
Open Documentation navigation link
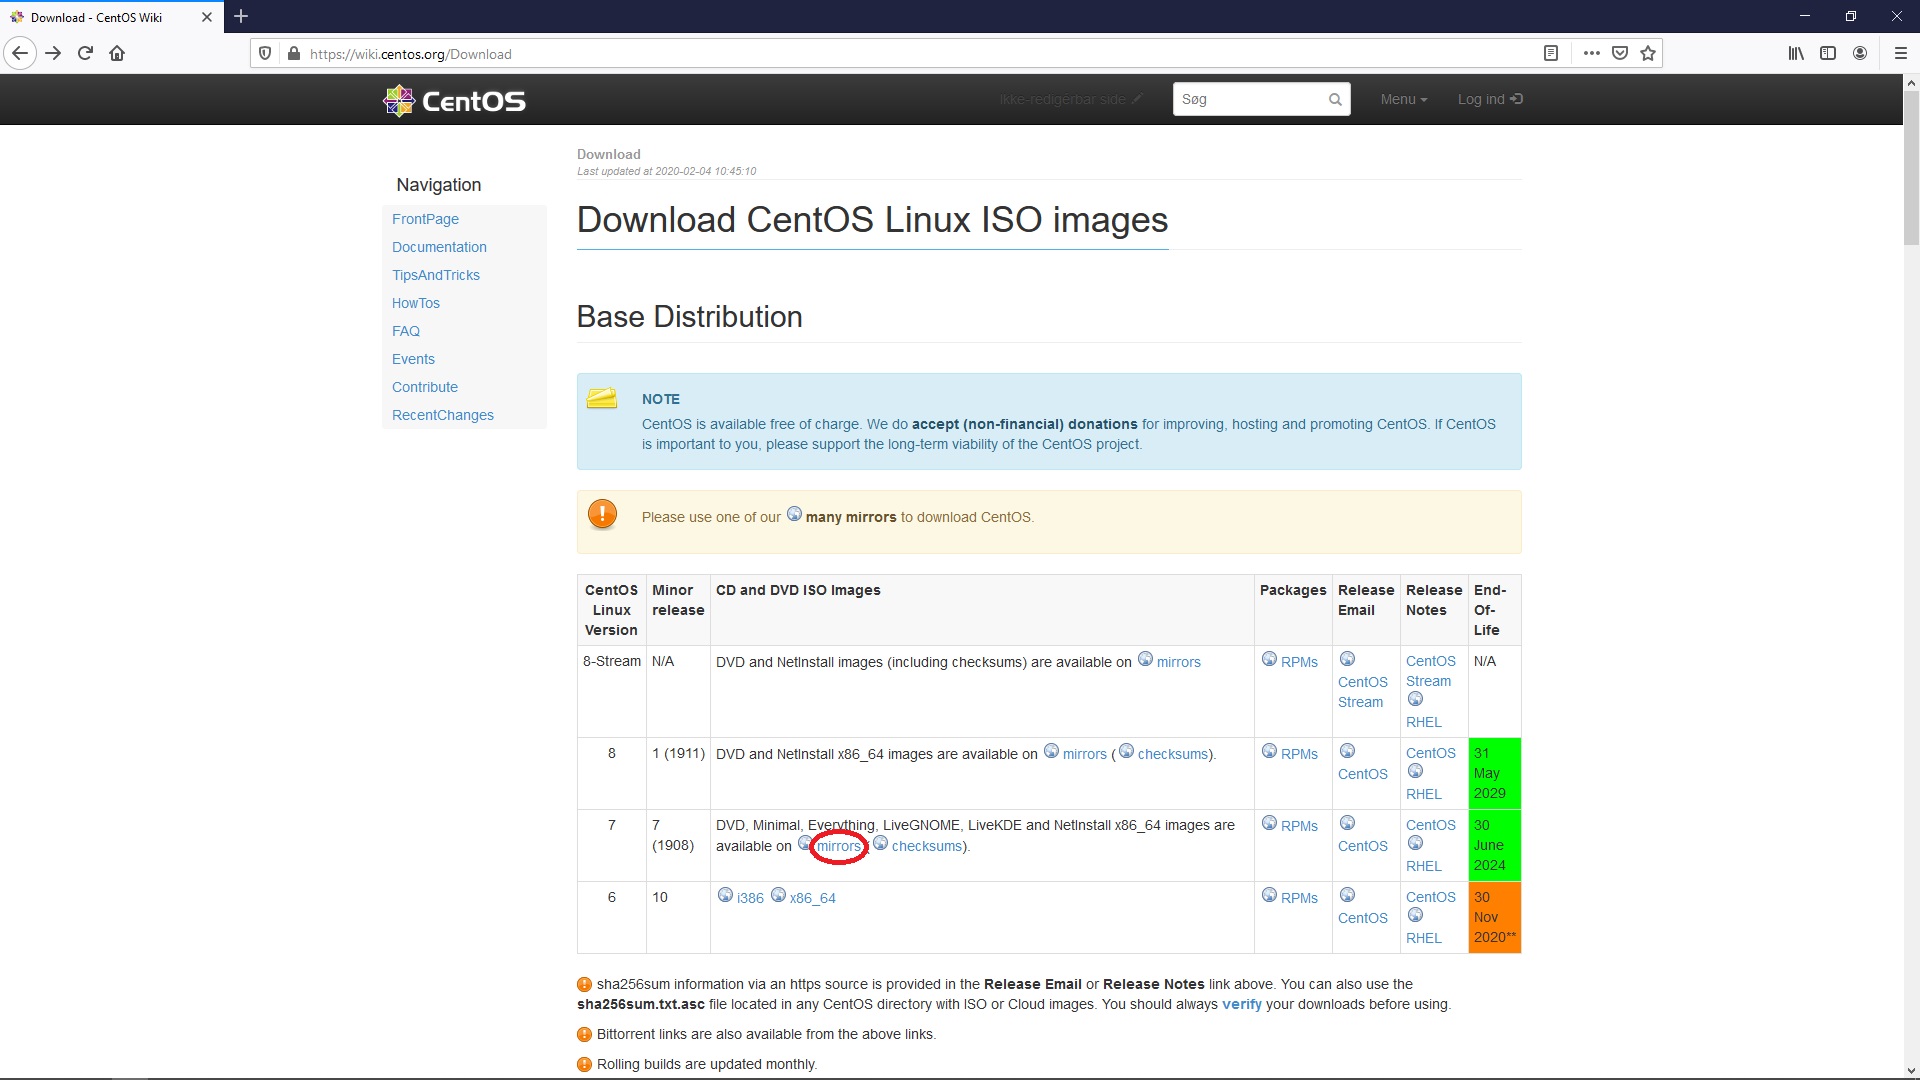coord(439,247)
